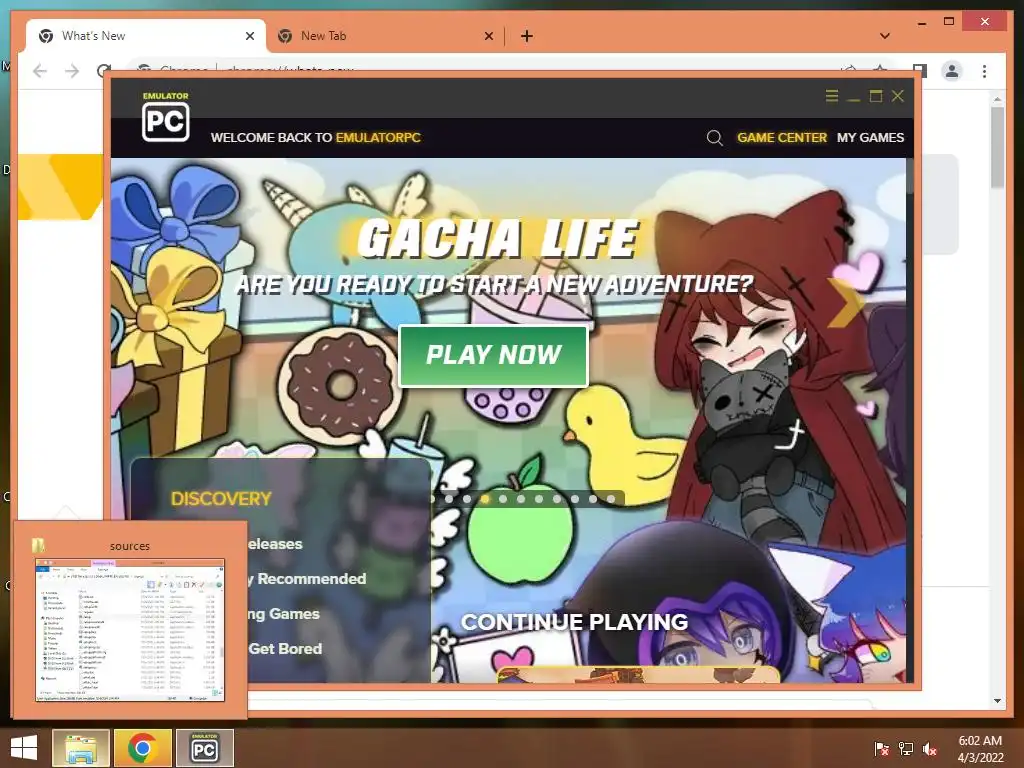Add a new Chrome tab with the plus button
Image resolution: width=1024 pixels, height=768 pixels.
click(x=526, y=36)
